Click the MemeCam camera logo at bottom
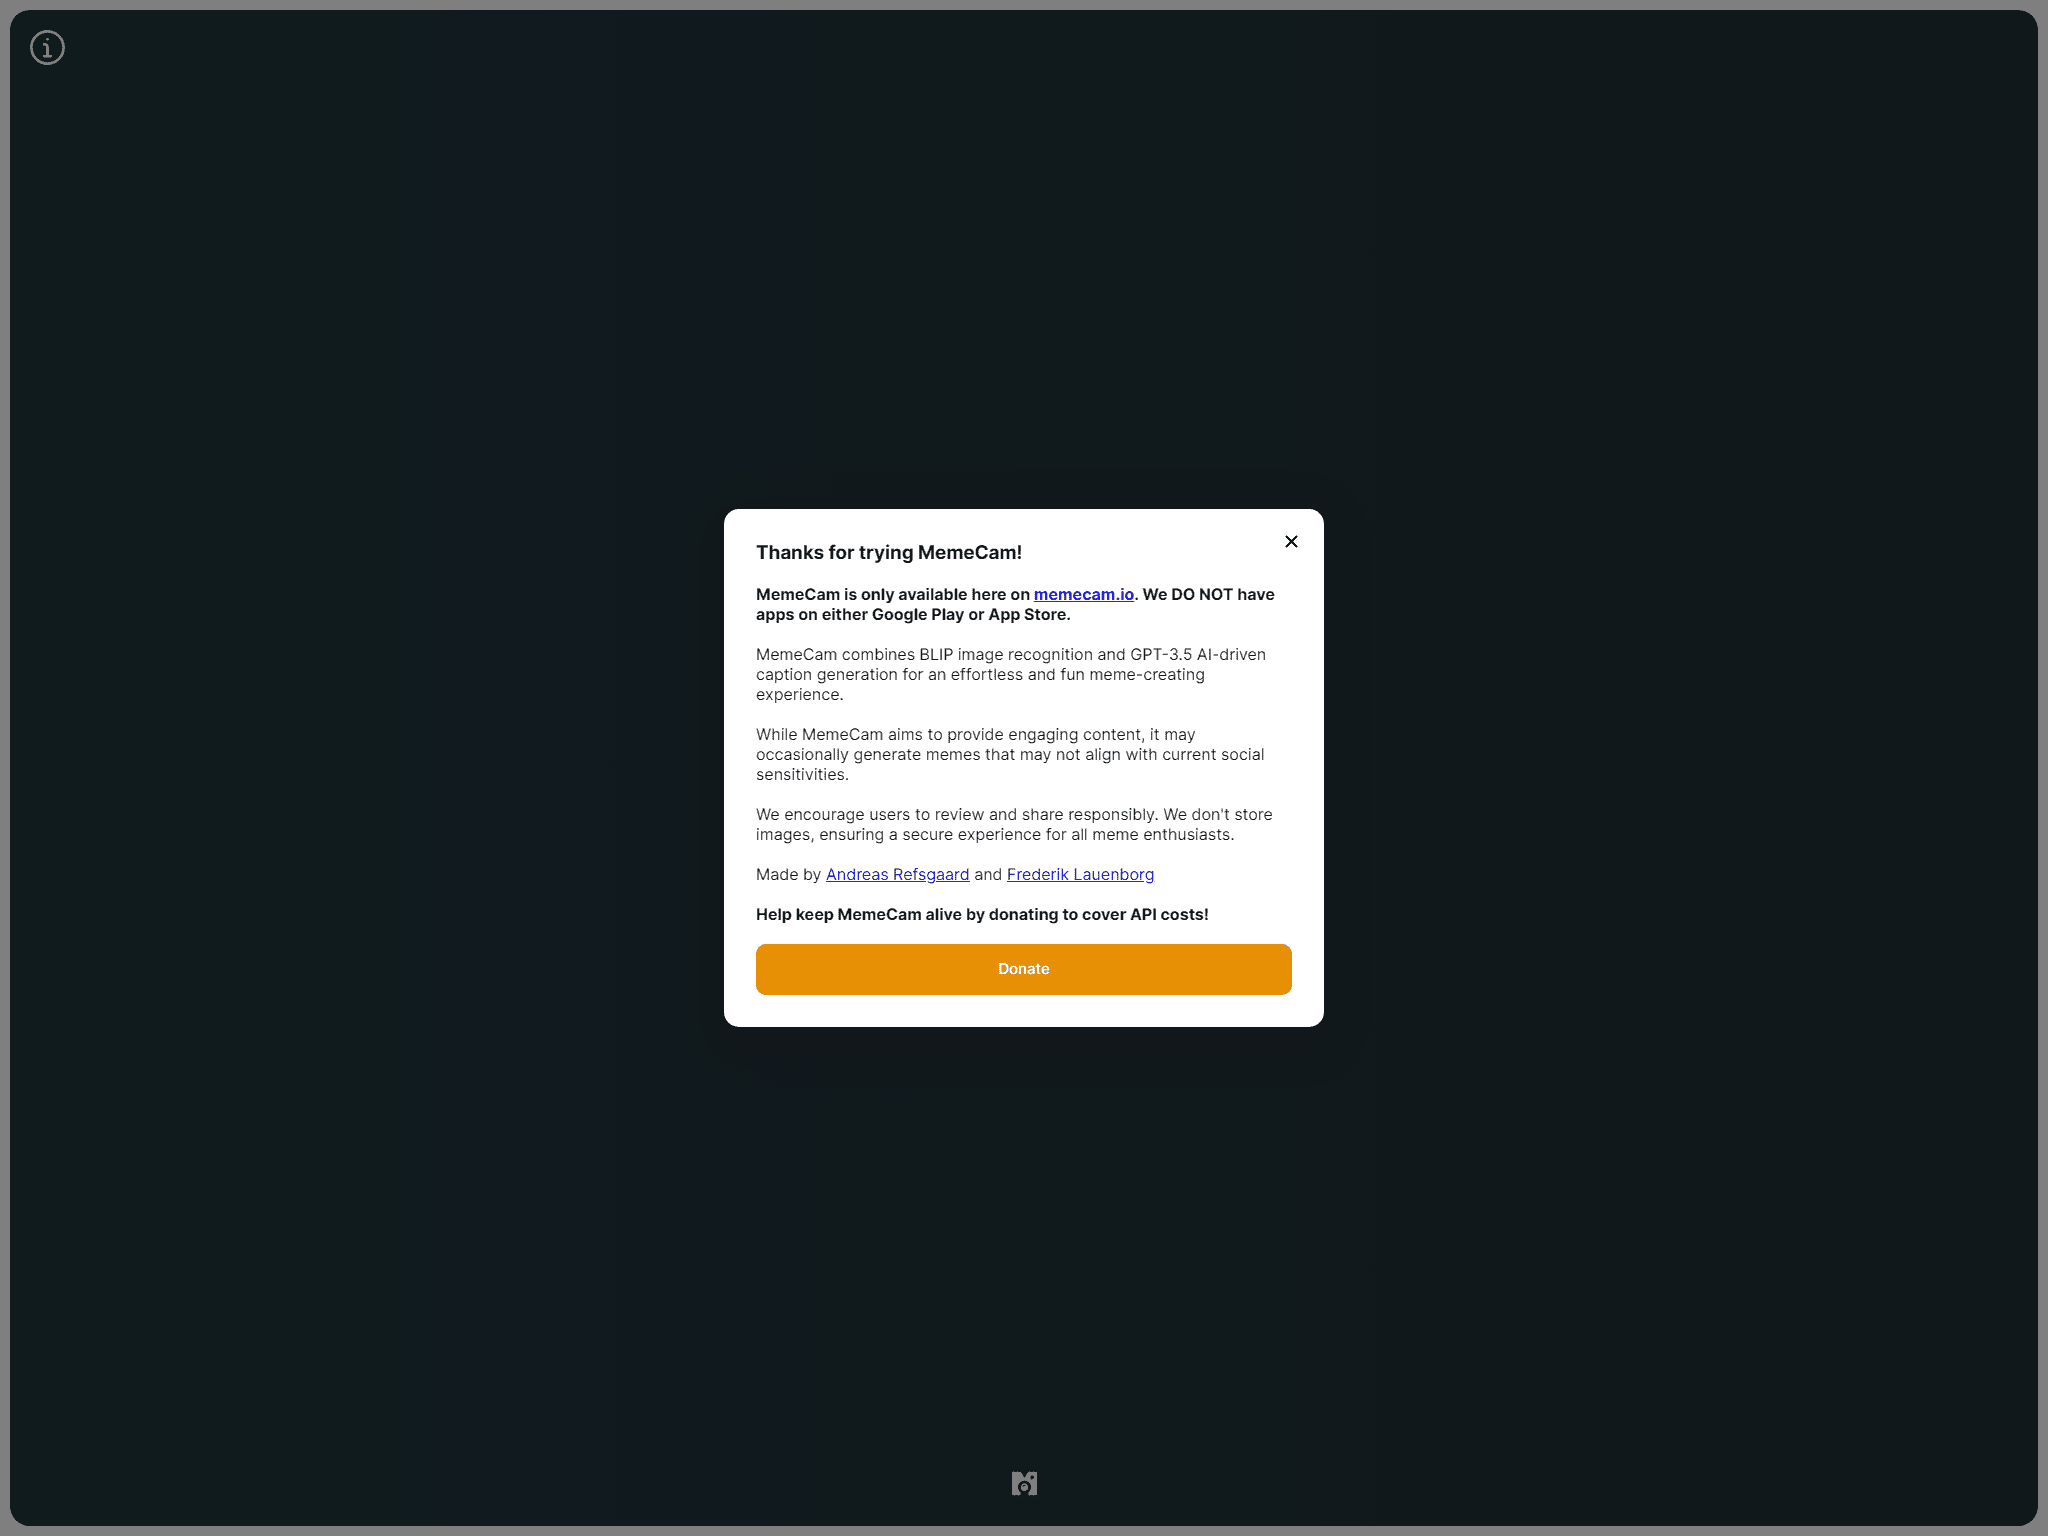 1024,1483
